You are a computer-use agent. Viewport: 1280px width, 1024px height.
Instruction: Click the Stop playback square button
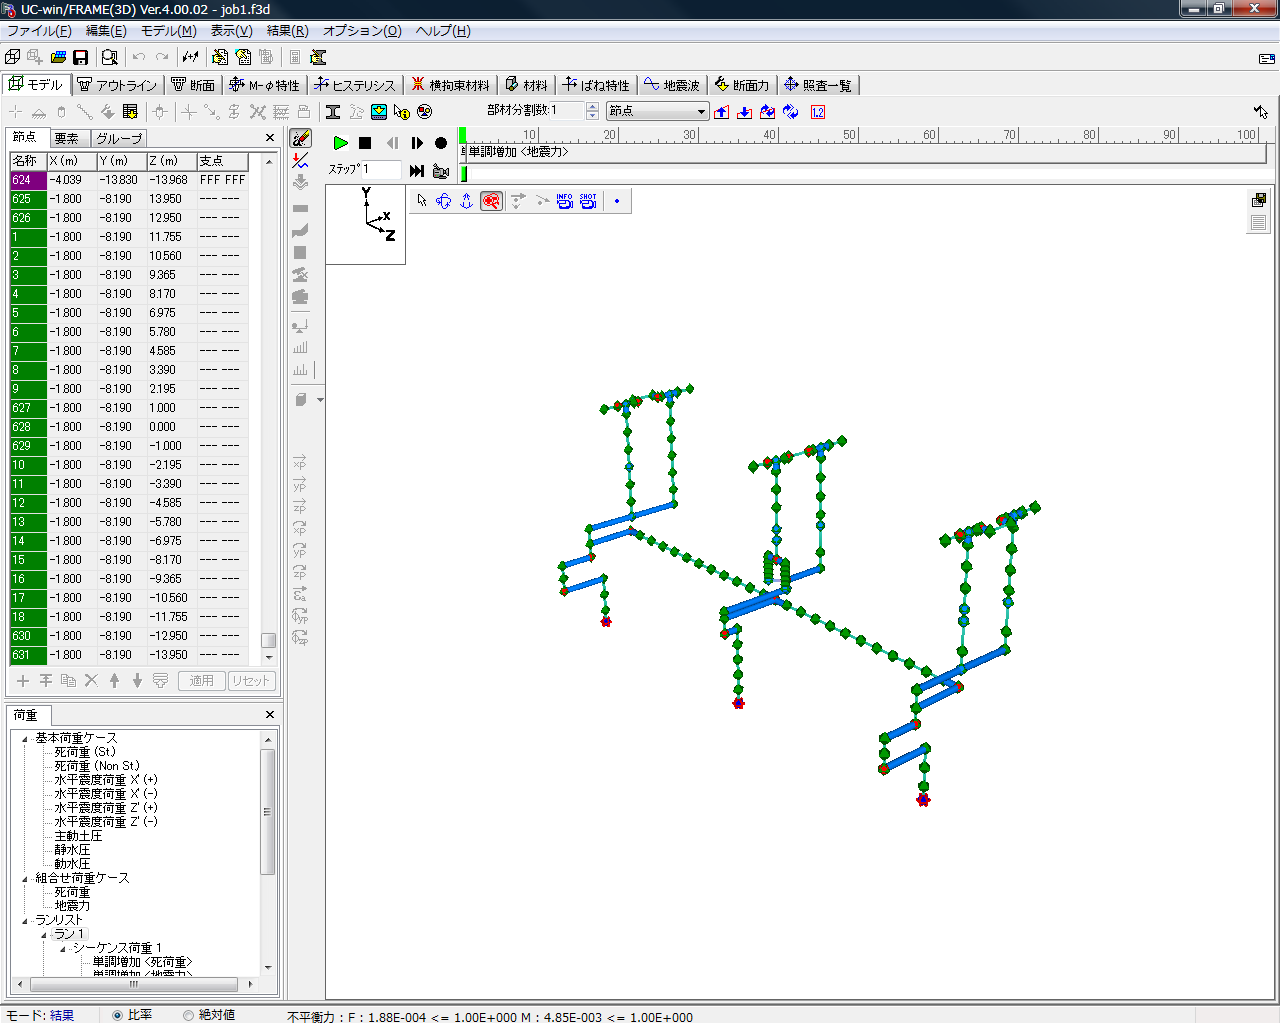point(365,143)
